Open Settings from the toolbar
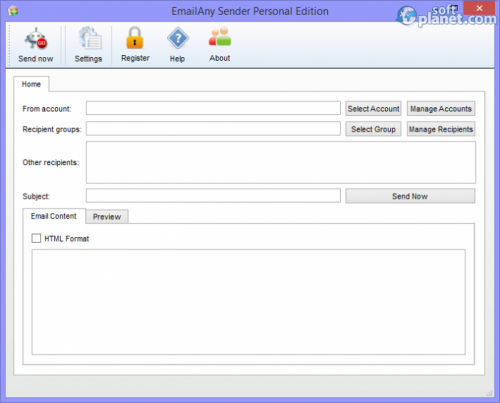Viewport: 500px width, 403px height. 88,45
